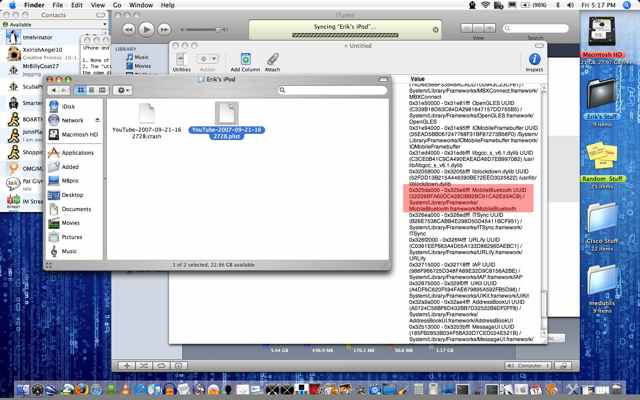The height and width of the screenshot is (400, 640).
Task: Open the Window menu
Action: coord(141,5)
